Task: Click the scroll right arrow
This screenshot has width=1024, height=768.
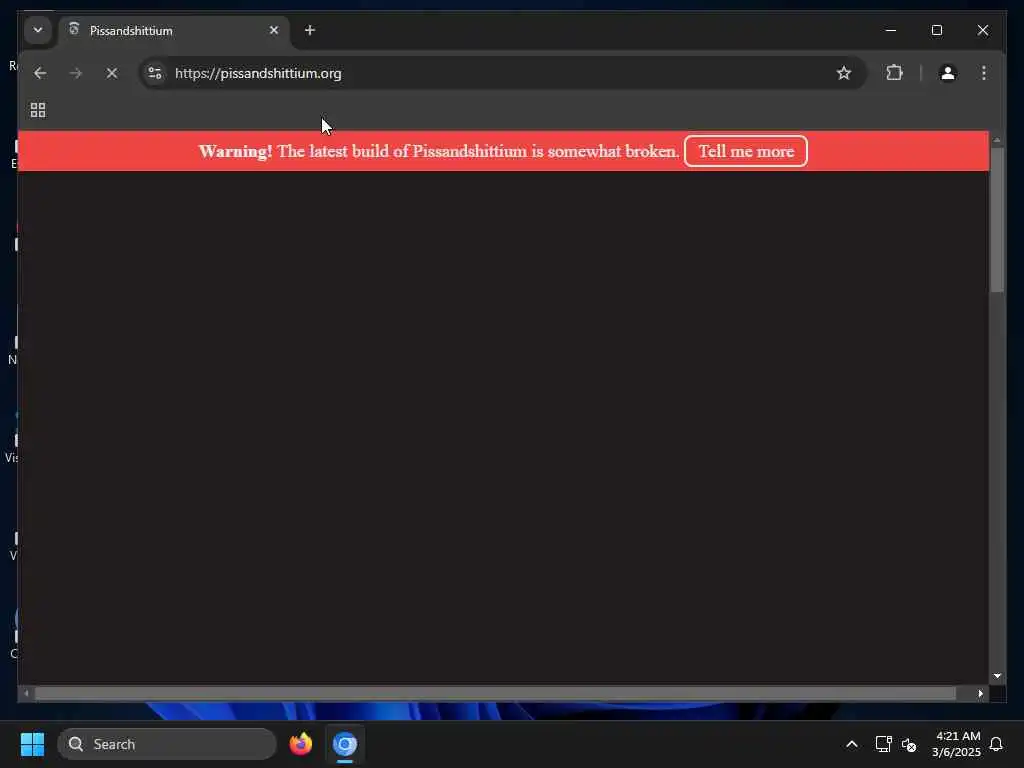Action: (980, 693)
